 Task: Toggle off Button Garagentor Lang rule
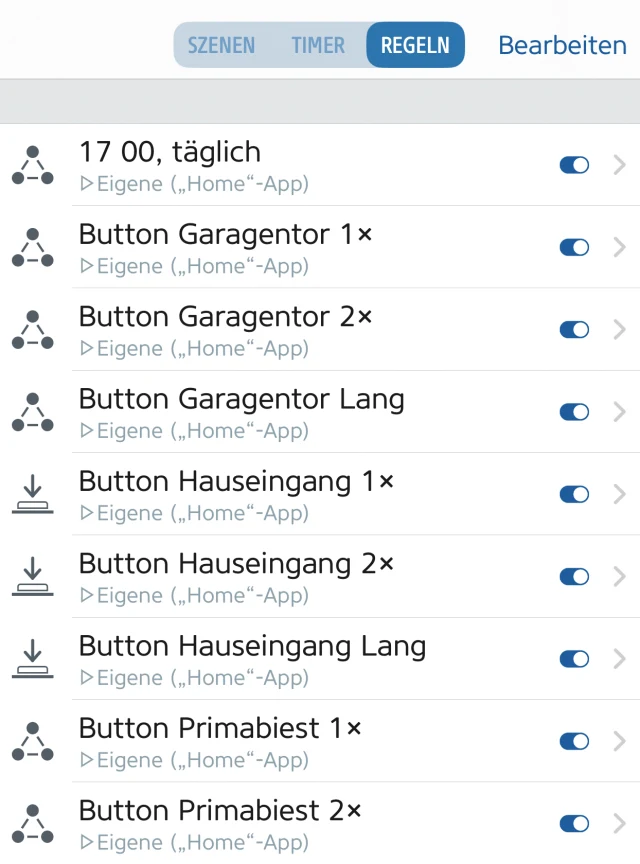574,412
